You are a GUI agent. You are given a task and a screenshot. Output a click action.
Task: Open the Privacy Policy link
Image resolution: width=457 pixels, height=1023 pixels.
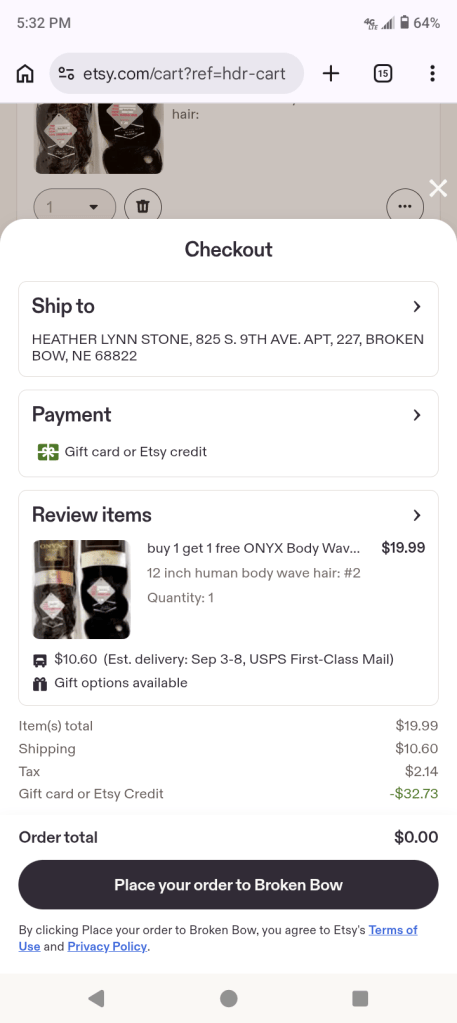click(107, 946)
